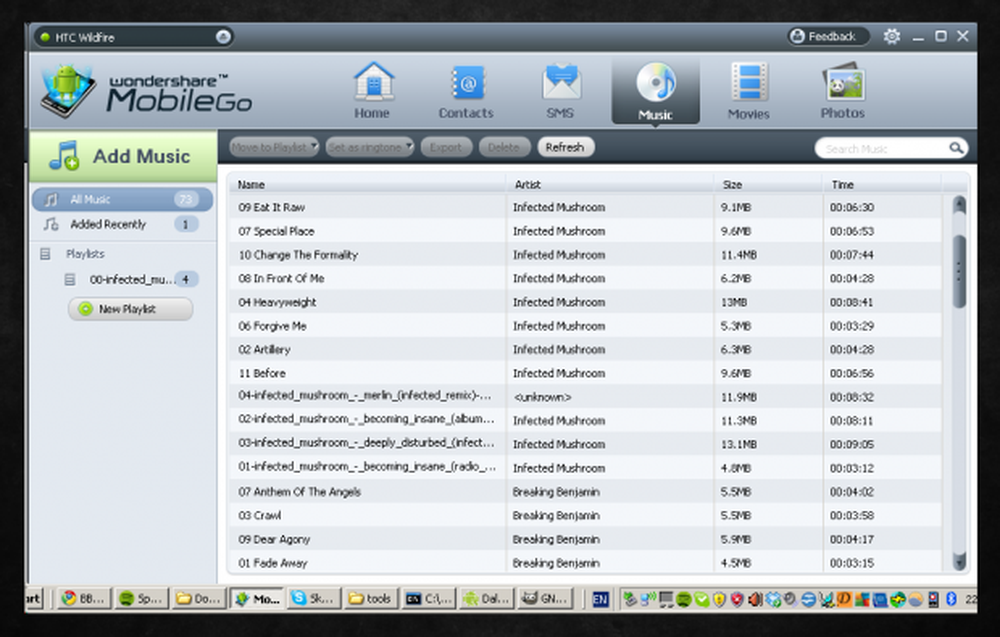Open the MobileGo Mo... taskbar button
This screenshot has width=1000, height=637.
(x=257, y=599)
